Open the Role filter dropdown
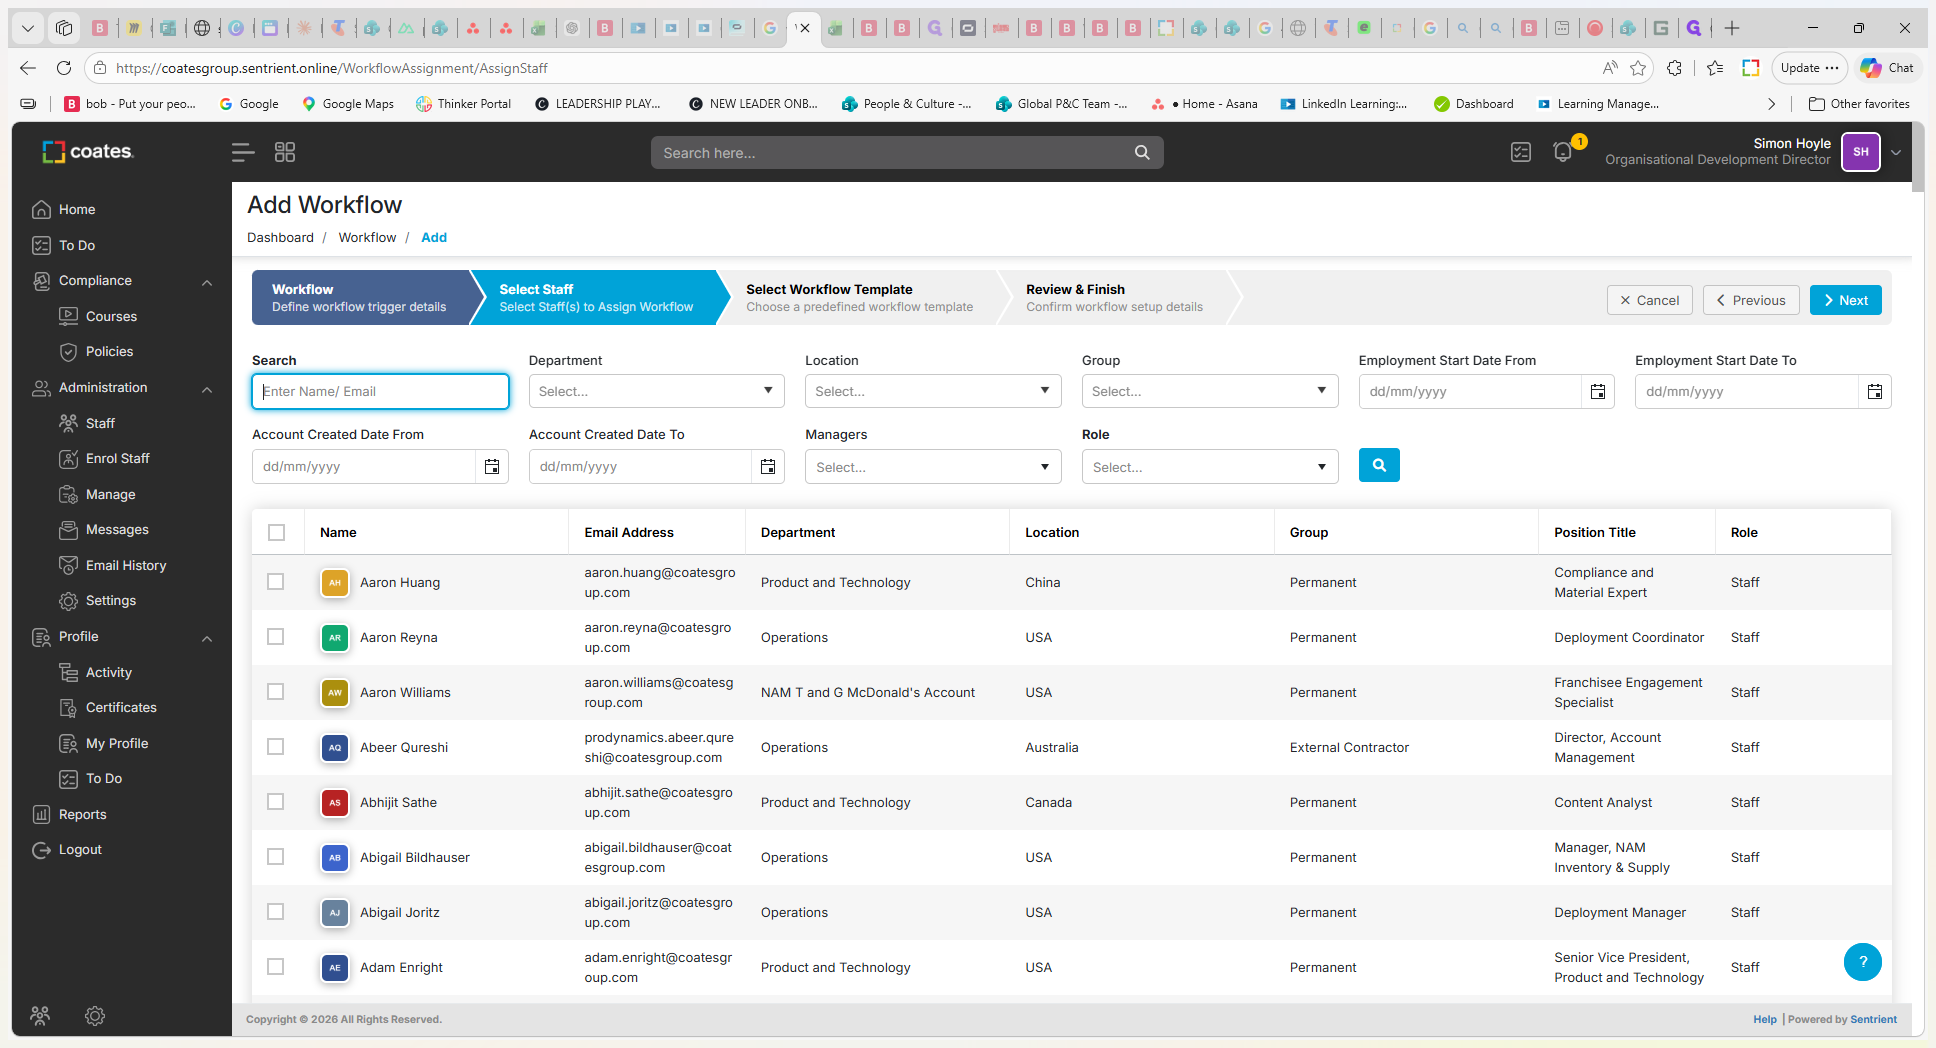 pos(1210,467)
